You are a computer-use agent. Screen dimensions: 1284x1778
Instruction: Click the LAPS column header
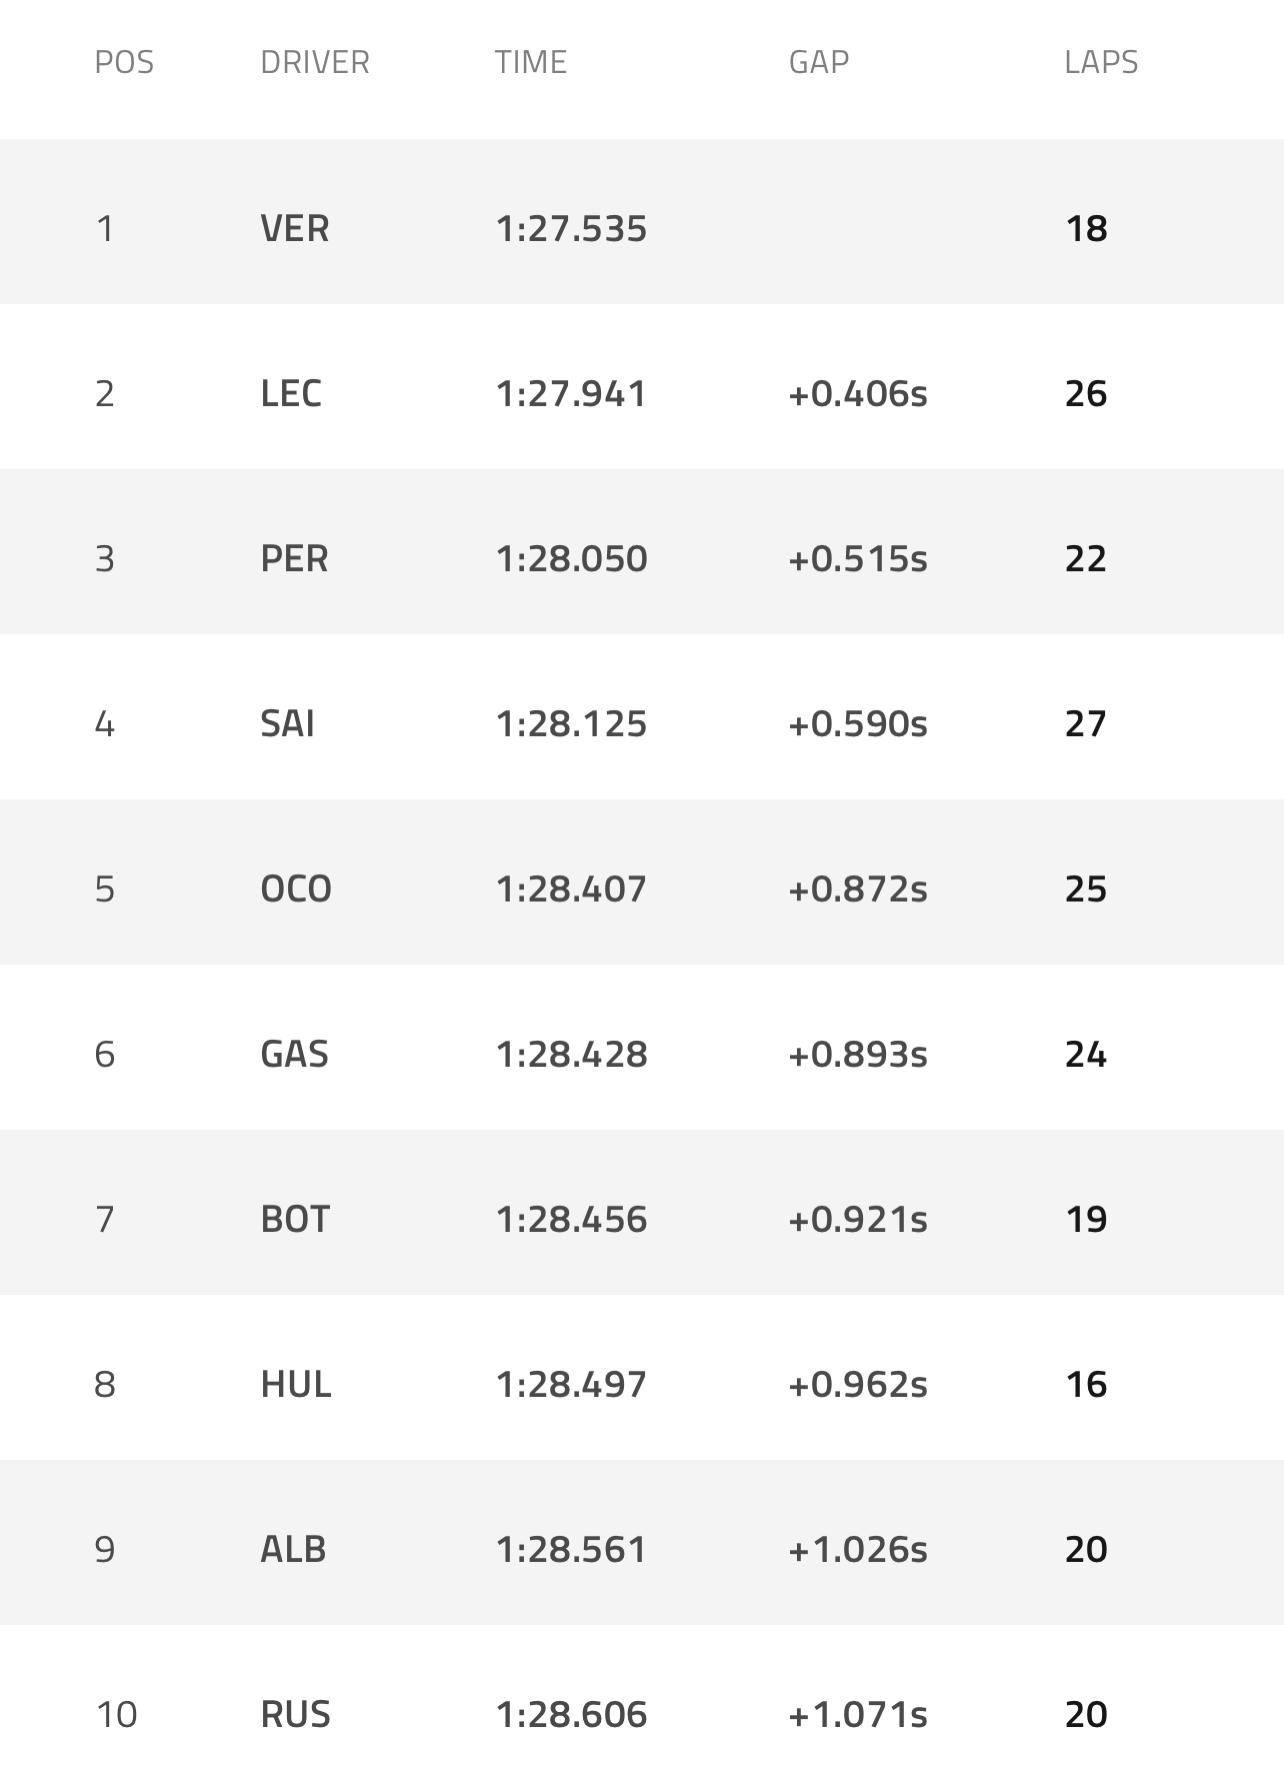[x=1100, y=62]
